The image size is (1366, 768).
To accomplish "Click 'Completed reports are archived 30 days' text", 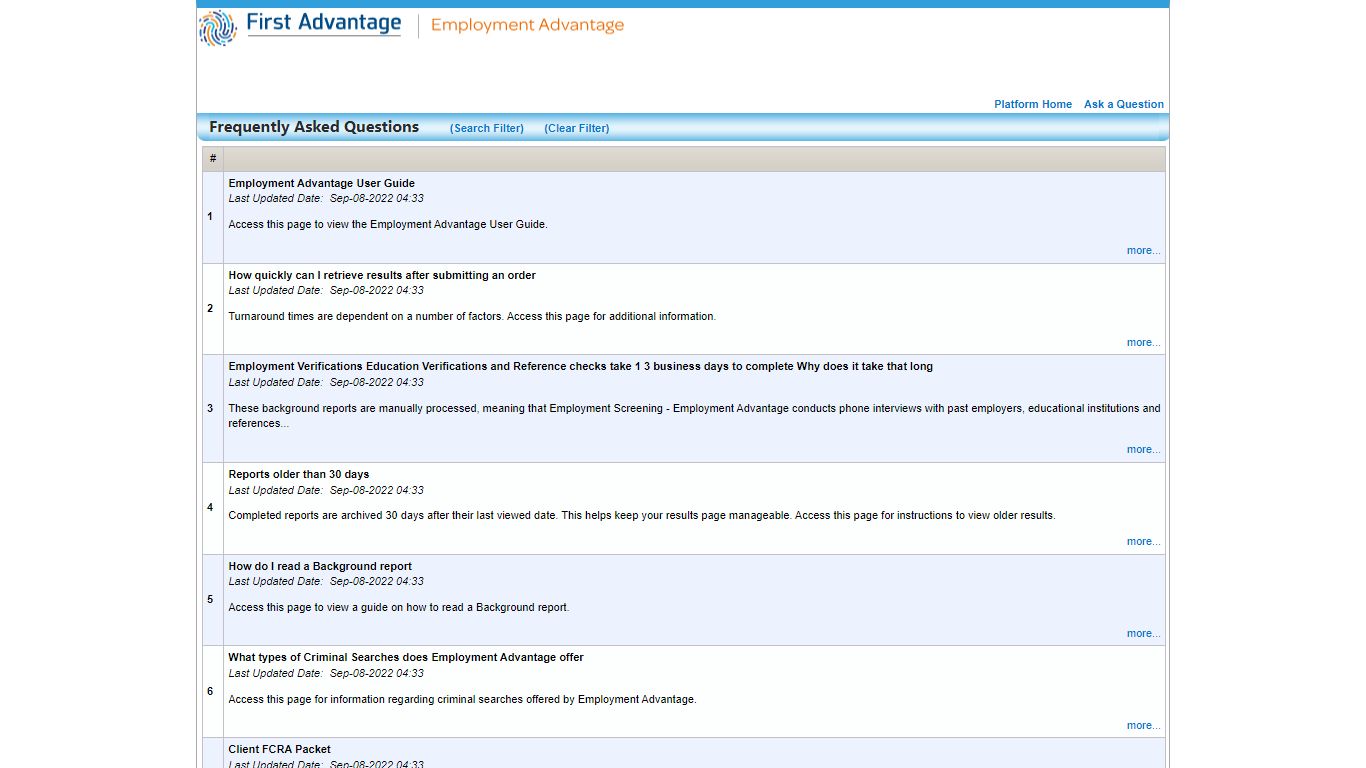I will 642,516.
